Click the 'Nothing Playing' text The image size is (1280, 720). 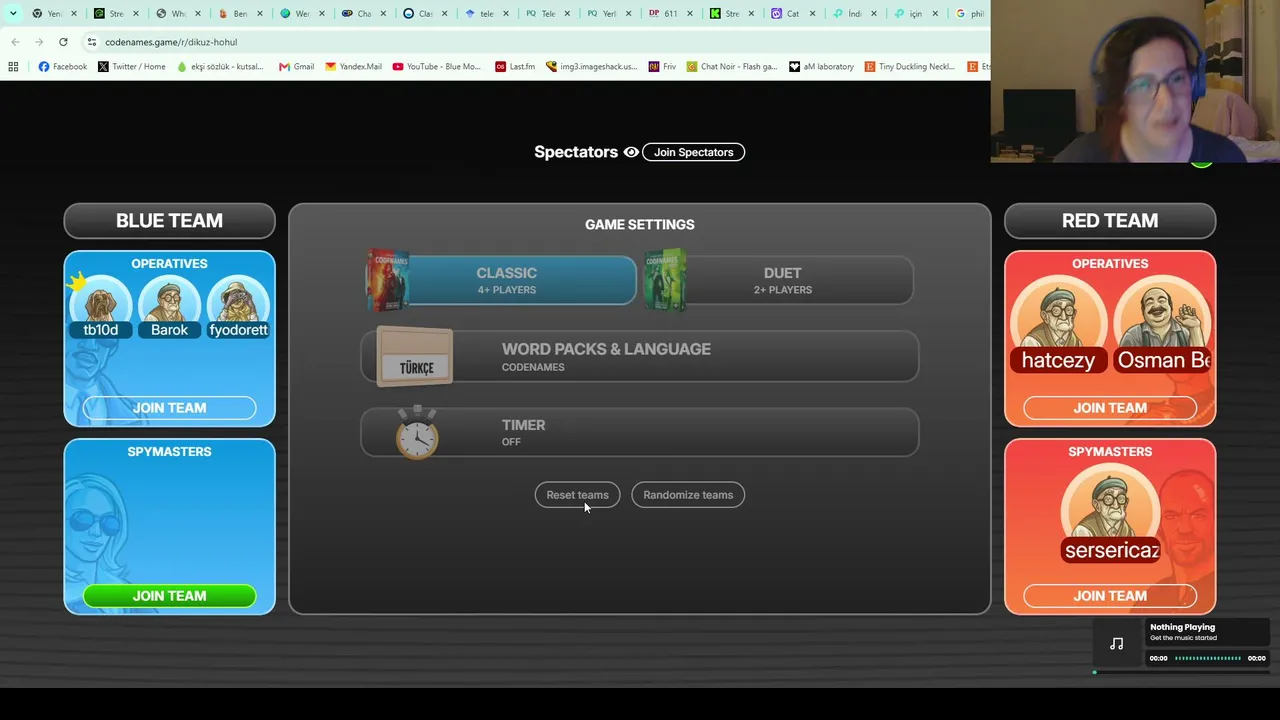[x=1182, y=627]
